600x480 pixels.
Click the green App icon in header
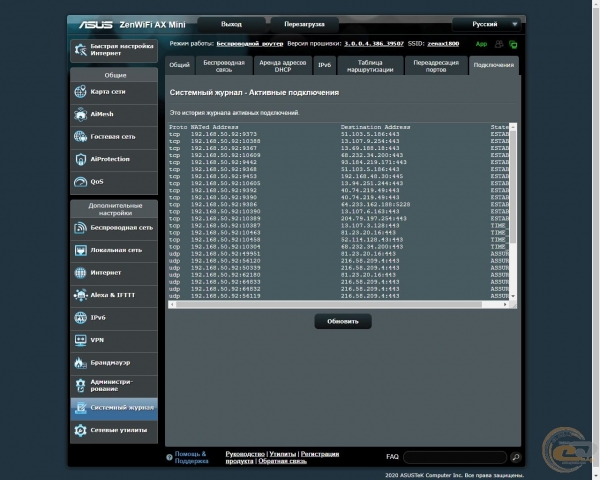coord(481,44)
